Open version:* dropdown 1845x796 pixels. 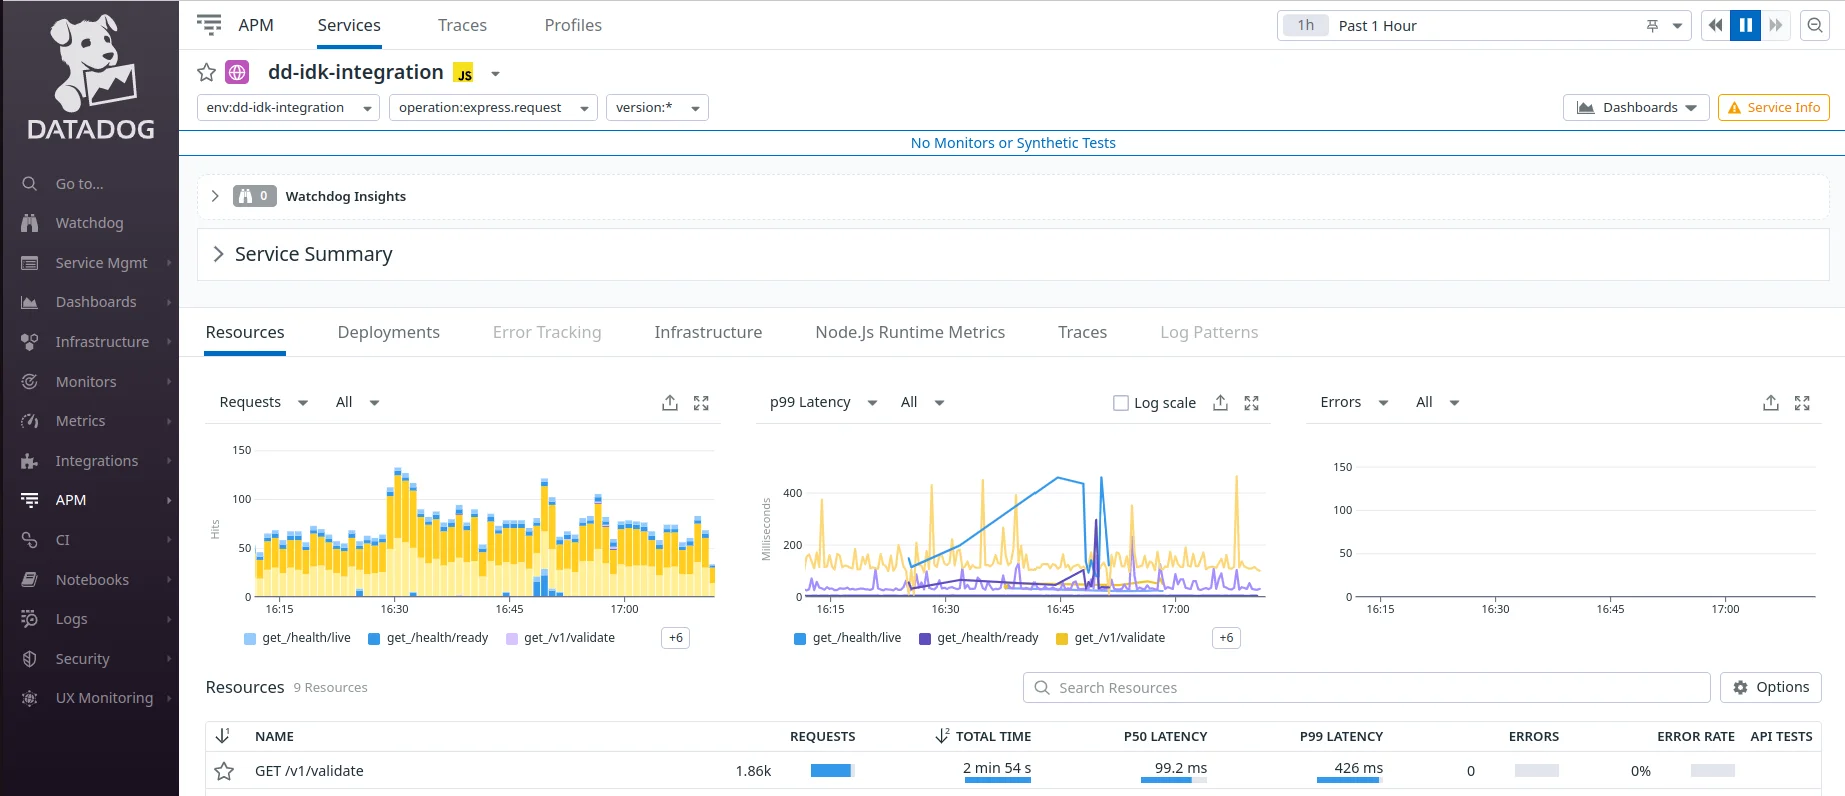(657, 108)
